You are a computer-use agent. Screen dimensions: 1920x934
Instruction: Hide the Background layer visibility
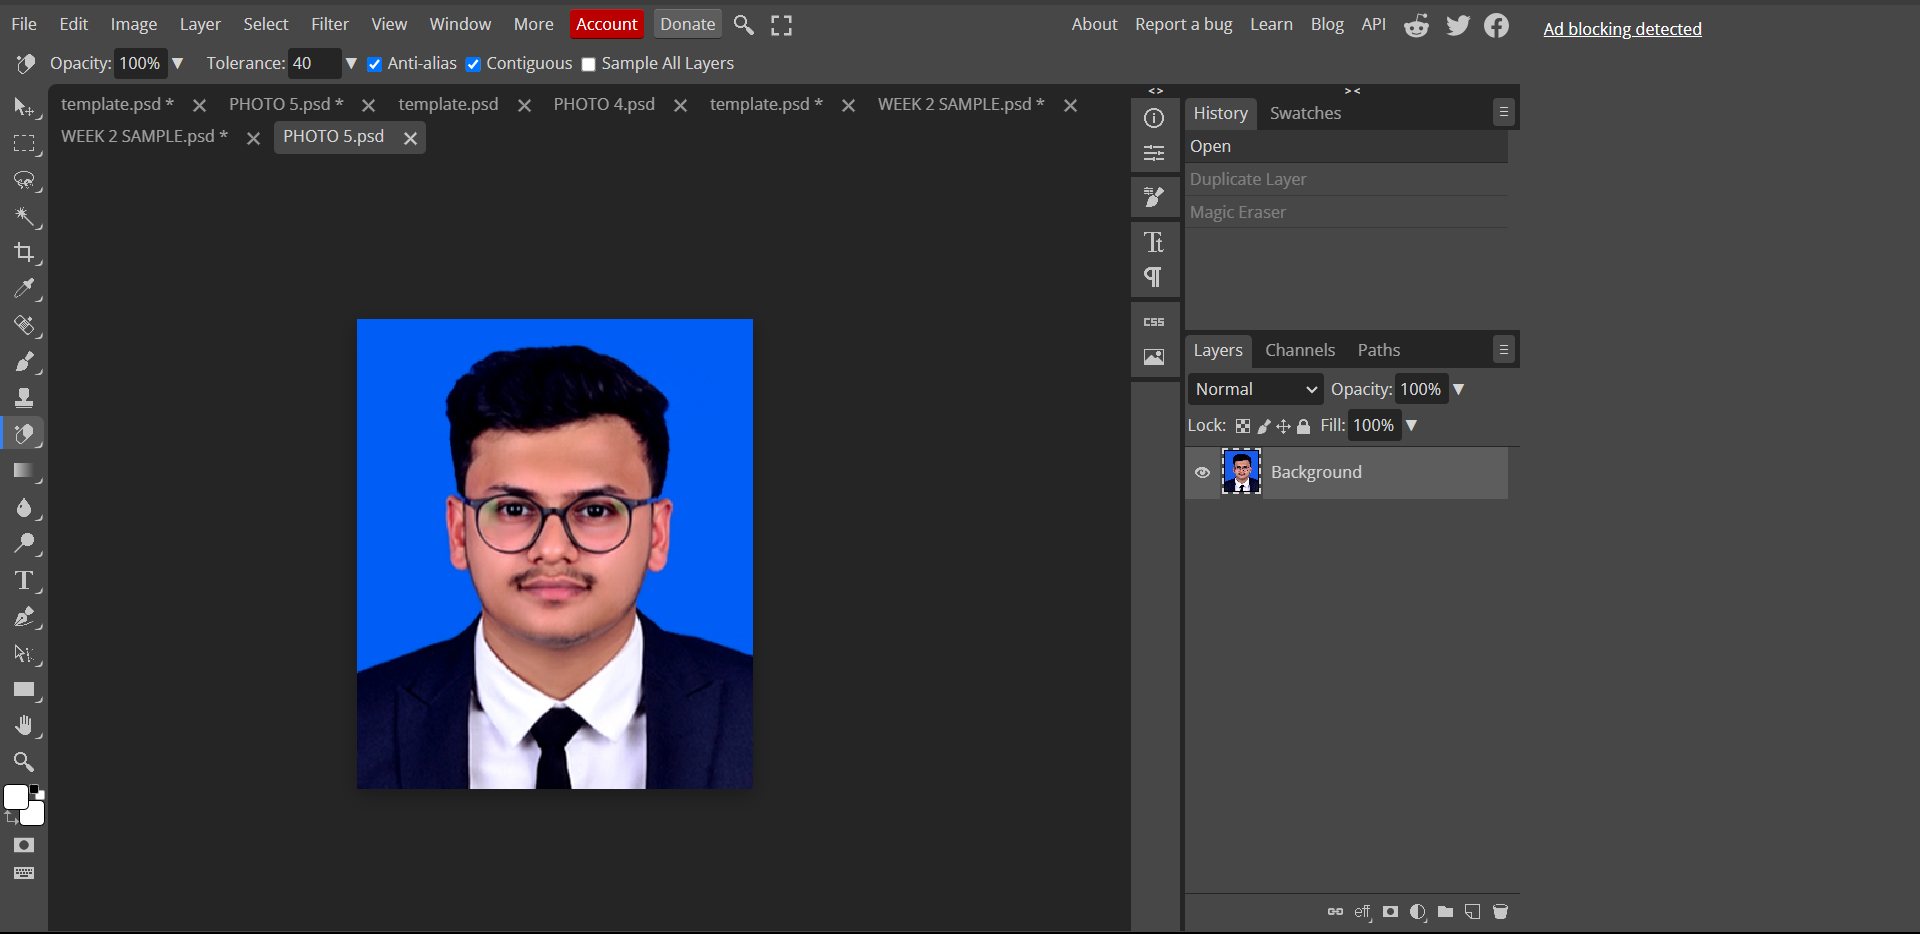1202,473
